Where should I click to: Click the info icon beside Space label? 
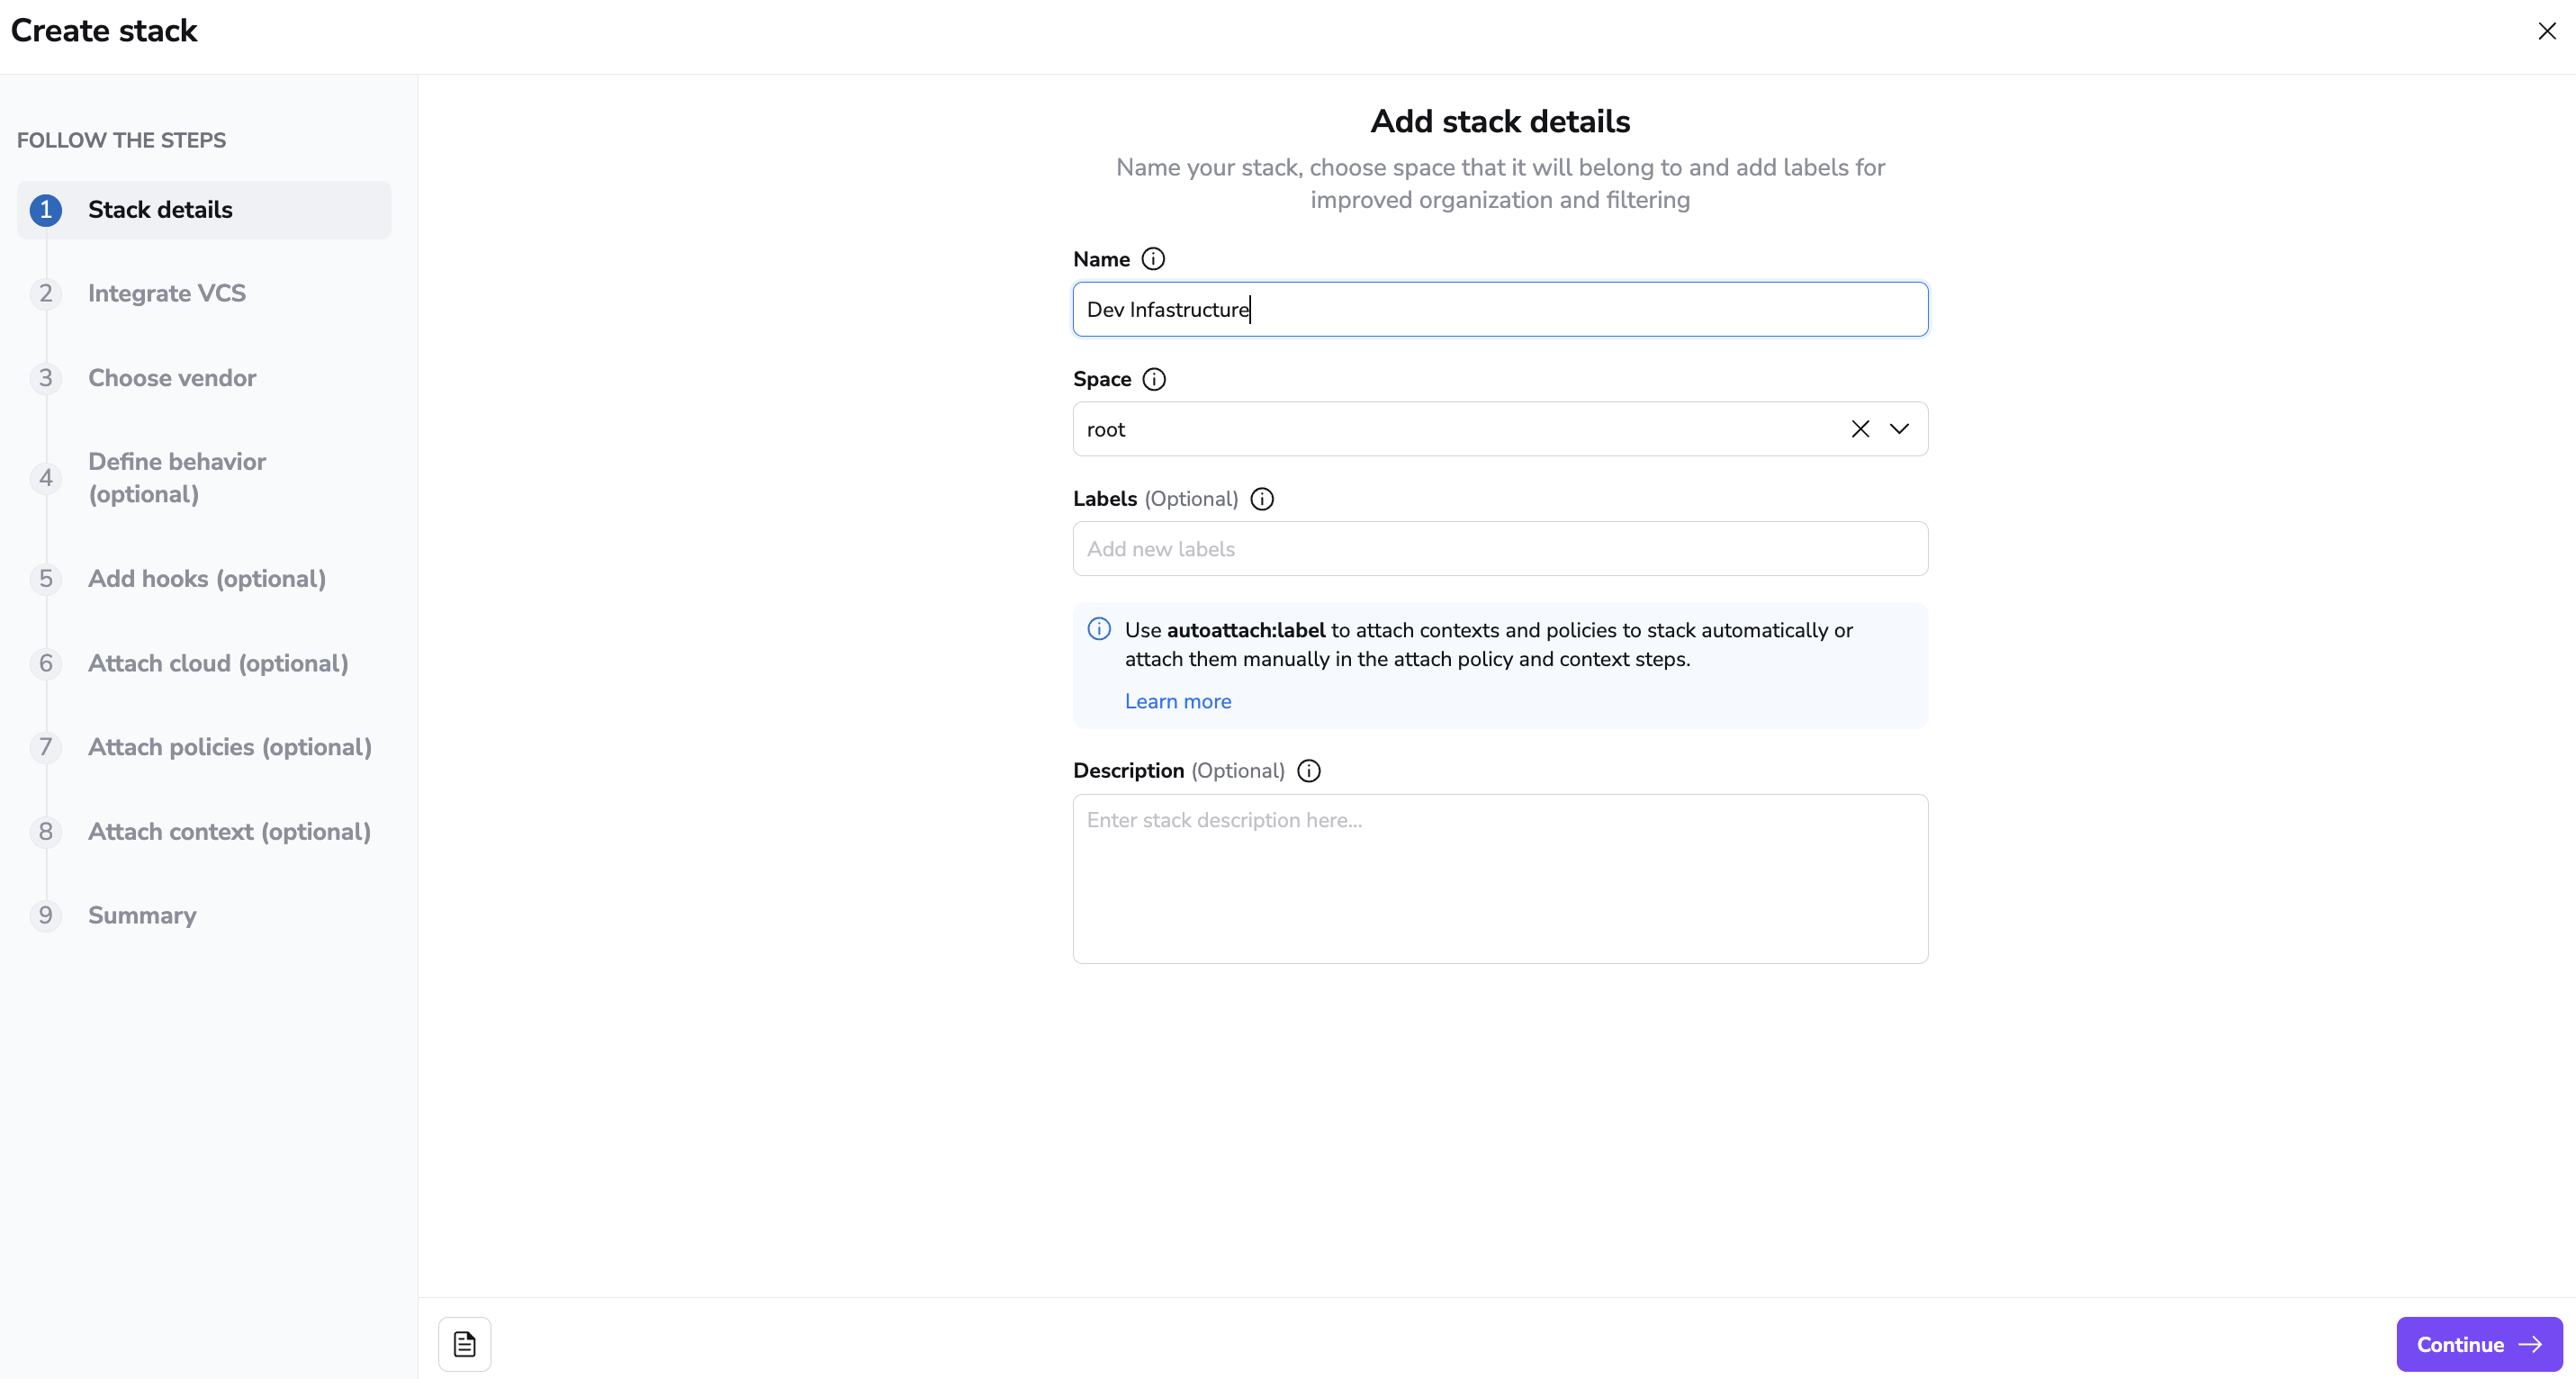[x=1154, y=379]
